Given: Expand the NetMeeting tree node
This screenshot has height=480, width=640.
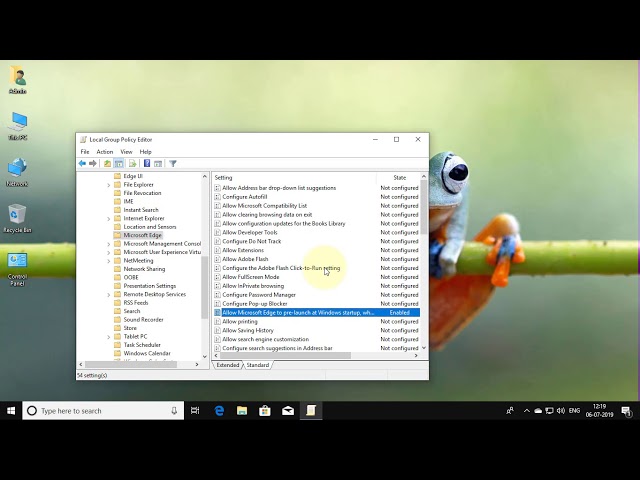Looking at the screenshot, I should click(109, 261).
